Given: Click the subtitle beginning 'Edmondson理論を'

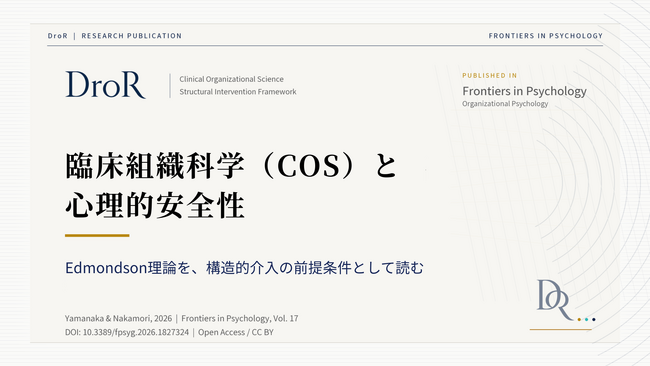Looking at the screenshot, I should pyautogui.click(x=244, y=268).
